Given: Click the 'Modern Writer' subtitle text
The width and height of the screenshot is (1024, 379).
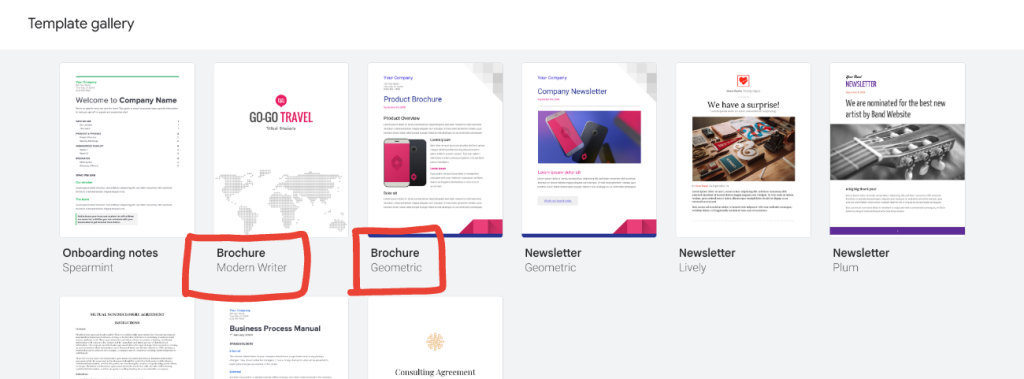Looking at the screenshot, I should click(x=251, y=268).
